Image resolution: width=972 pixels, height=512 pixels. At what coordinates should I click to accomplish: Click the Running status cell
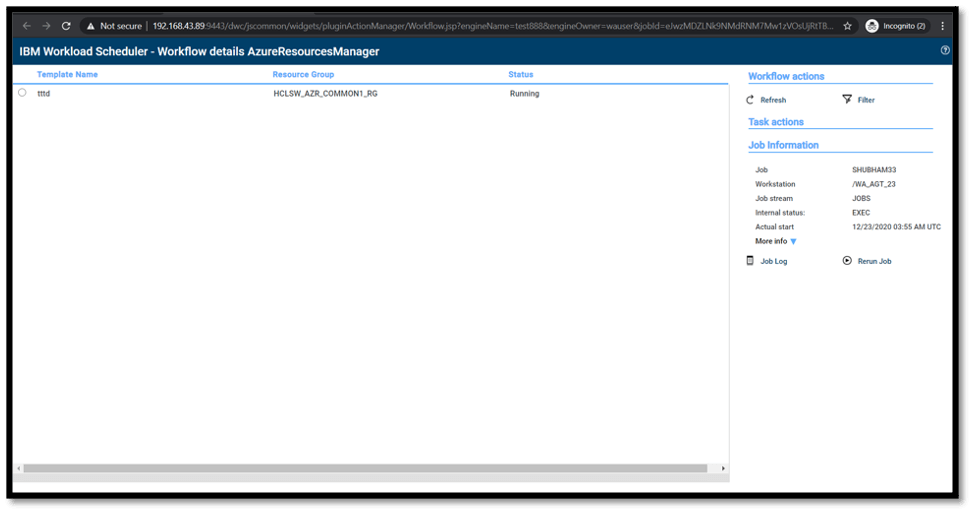pos(524,94)
